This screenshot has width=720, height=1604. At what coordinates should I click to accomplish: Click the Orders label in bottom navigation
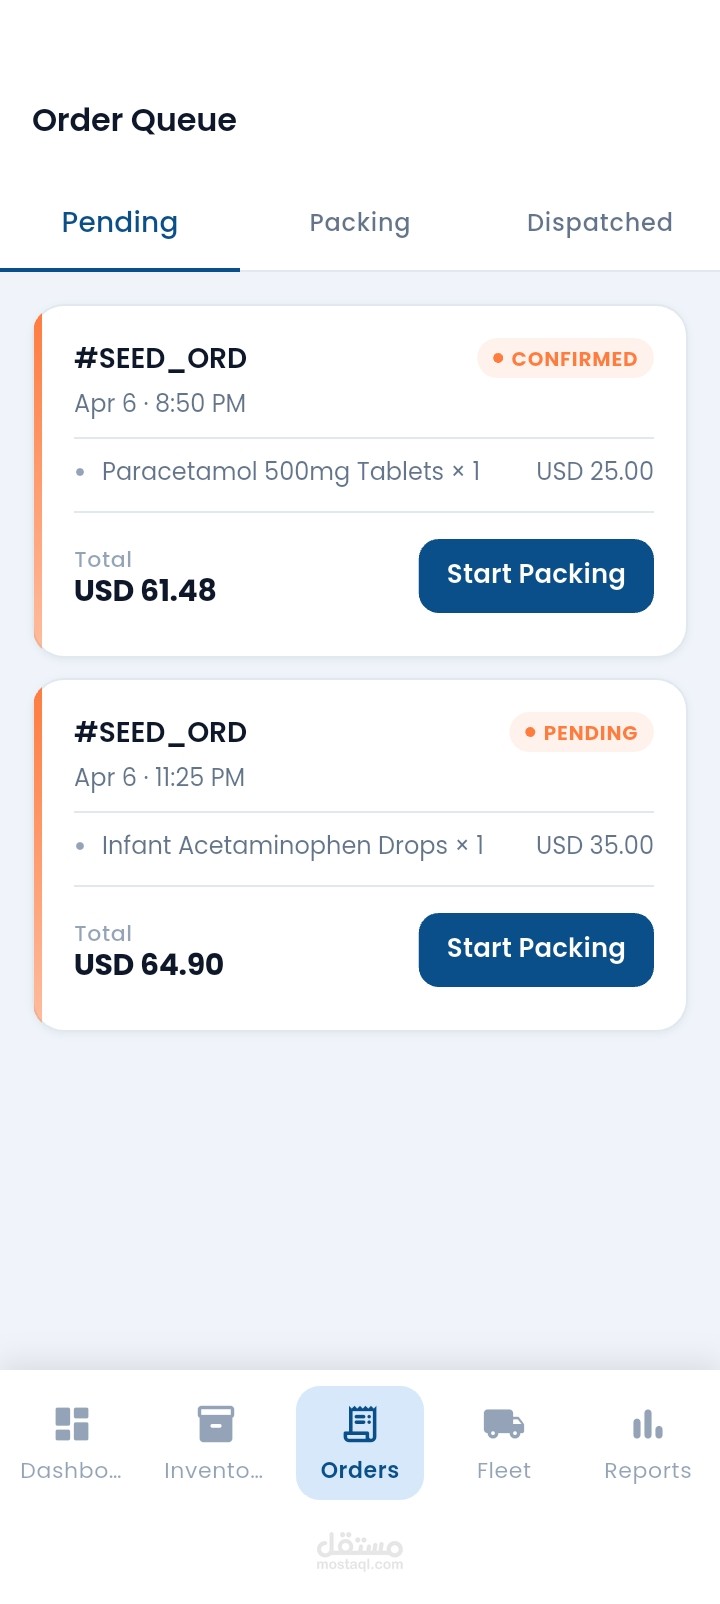pyautogui.click(x=360, y=1470)
